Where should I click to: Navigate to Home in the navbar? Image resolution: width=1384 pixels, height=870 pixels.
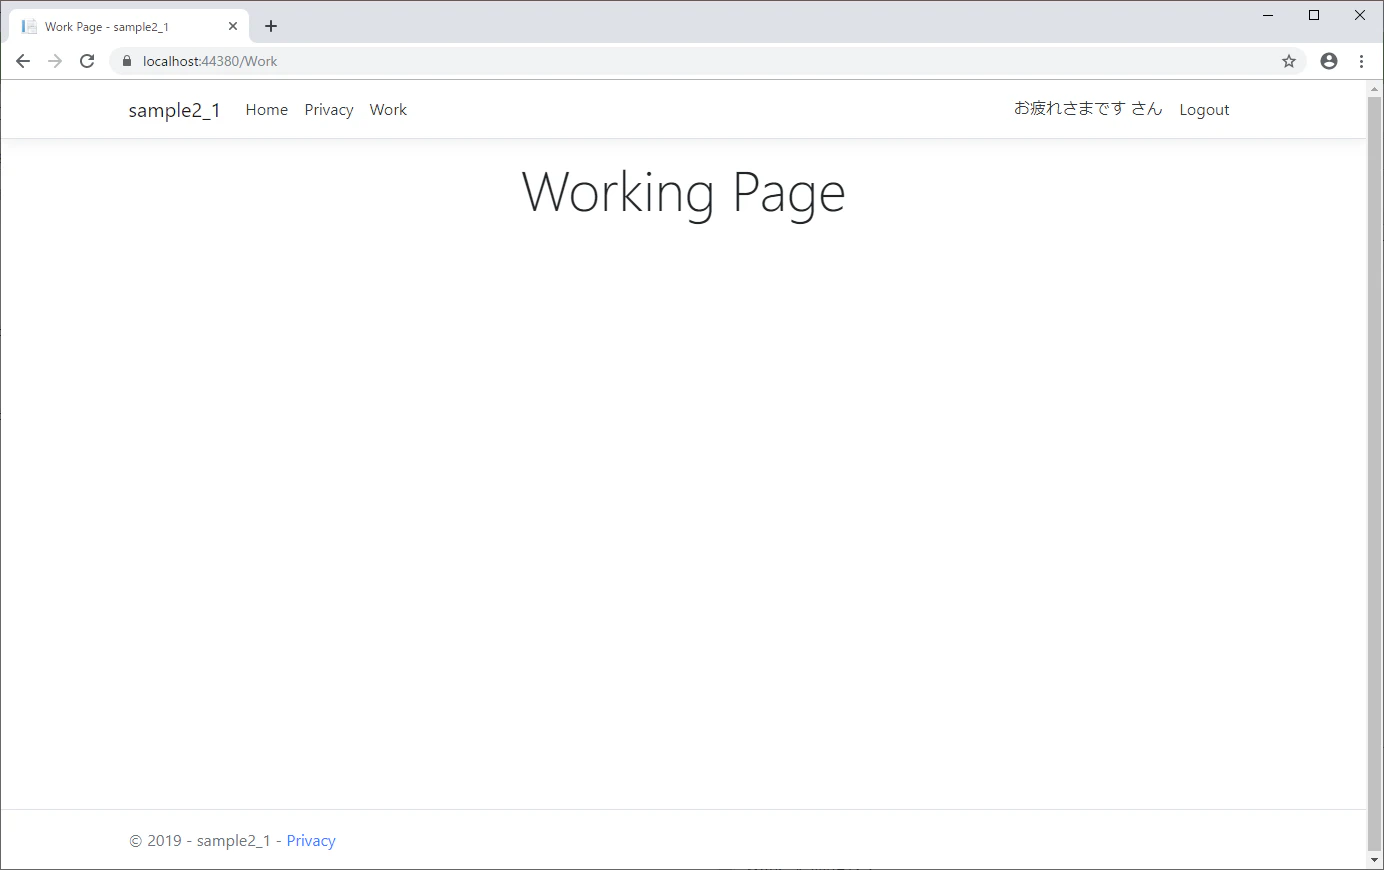267,110
